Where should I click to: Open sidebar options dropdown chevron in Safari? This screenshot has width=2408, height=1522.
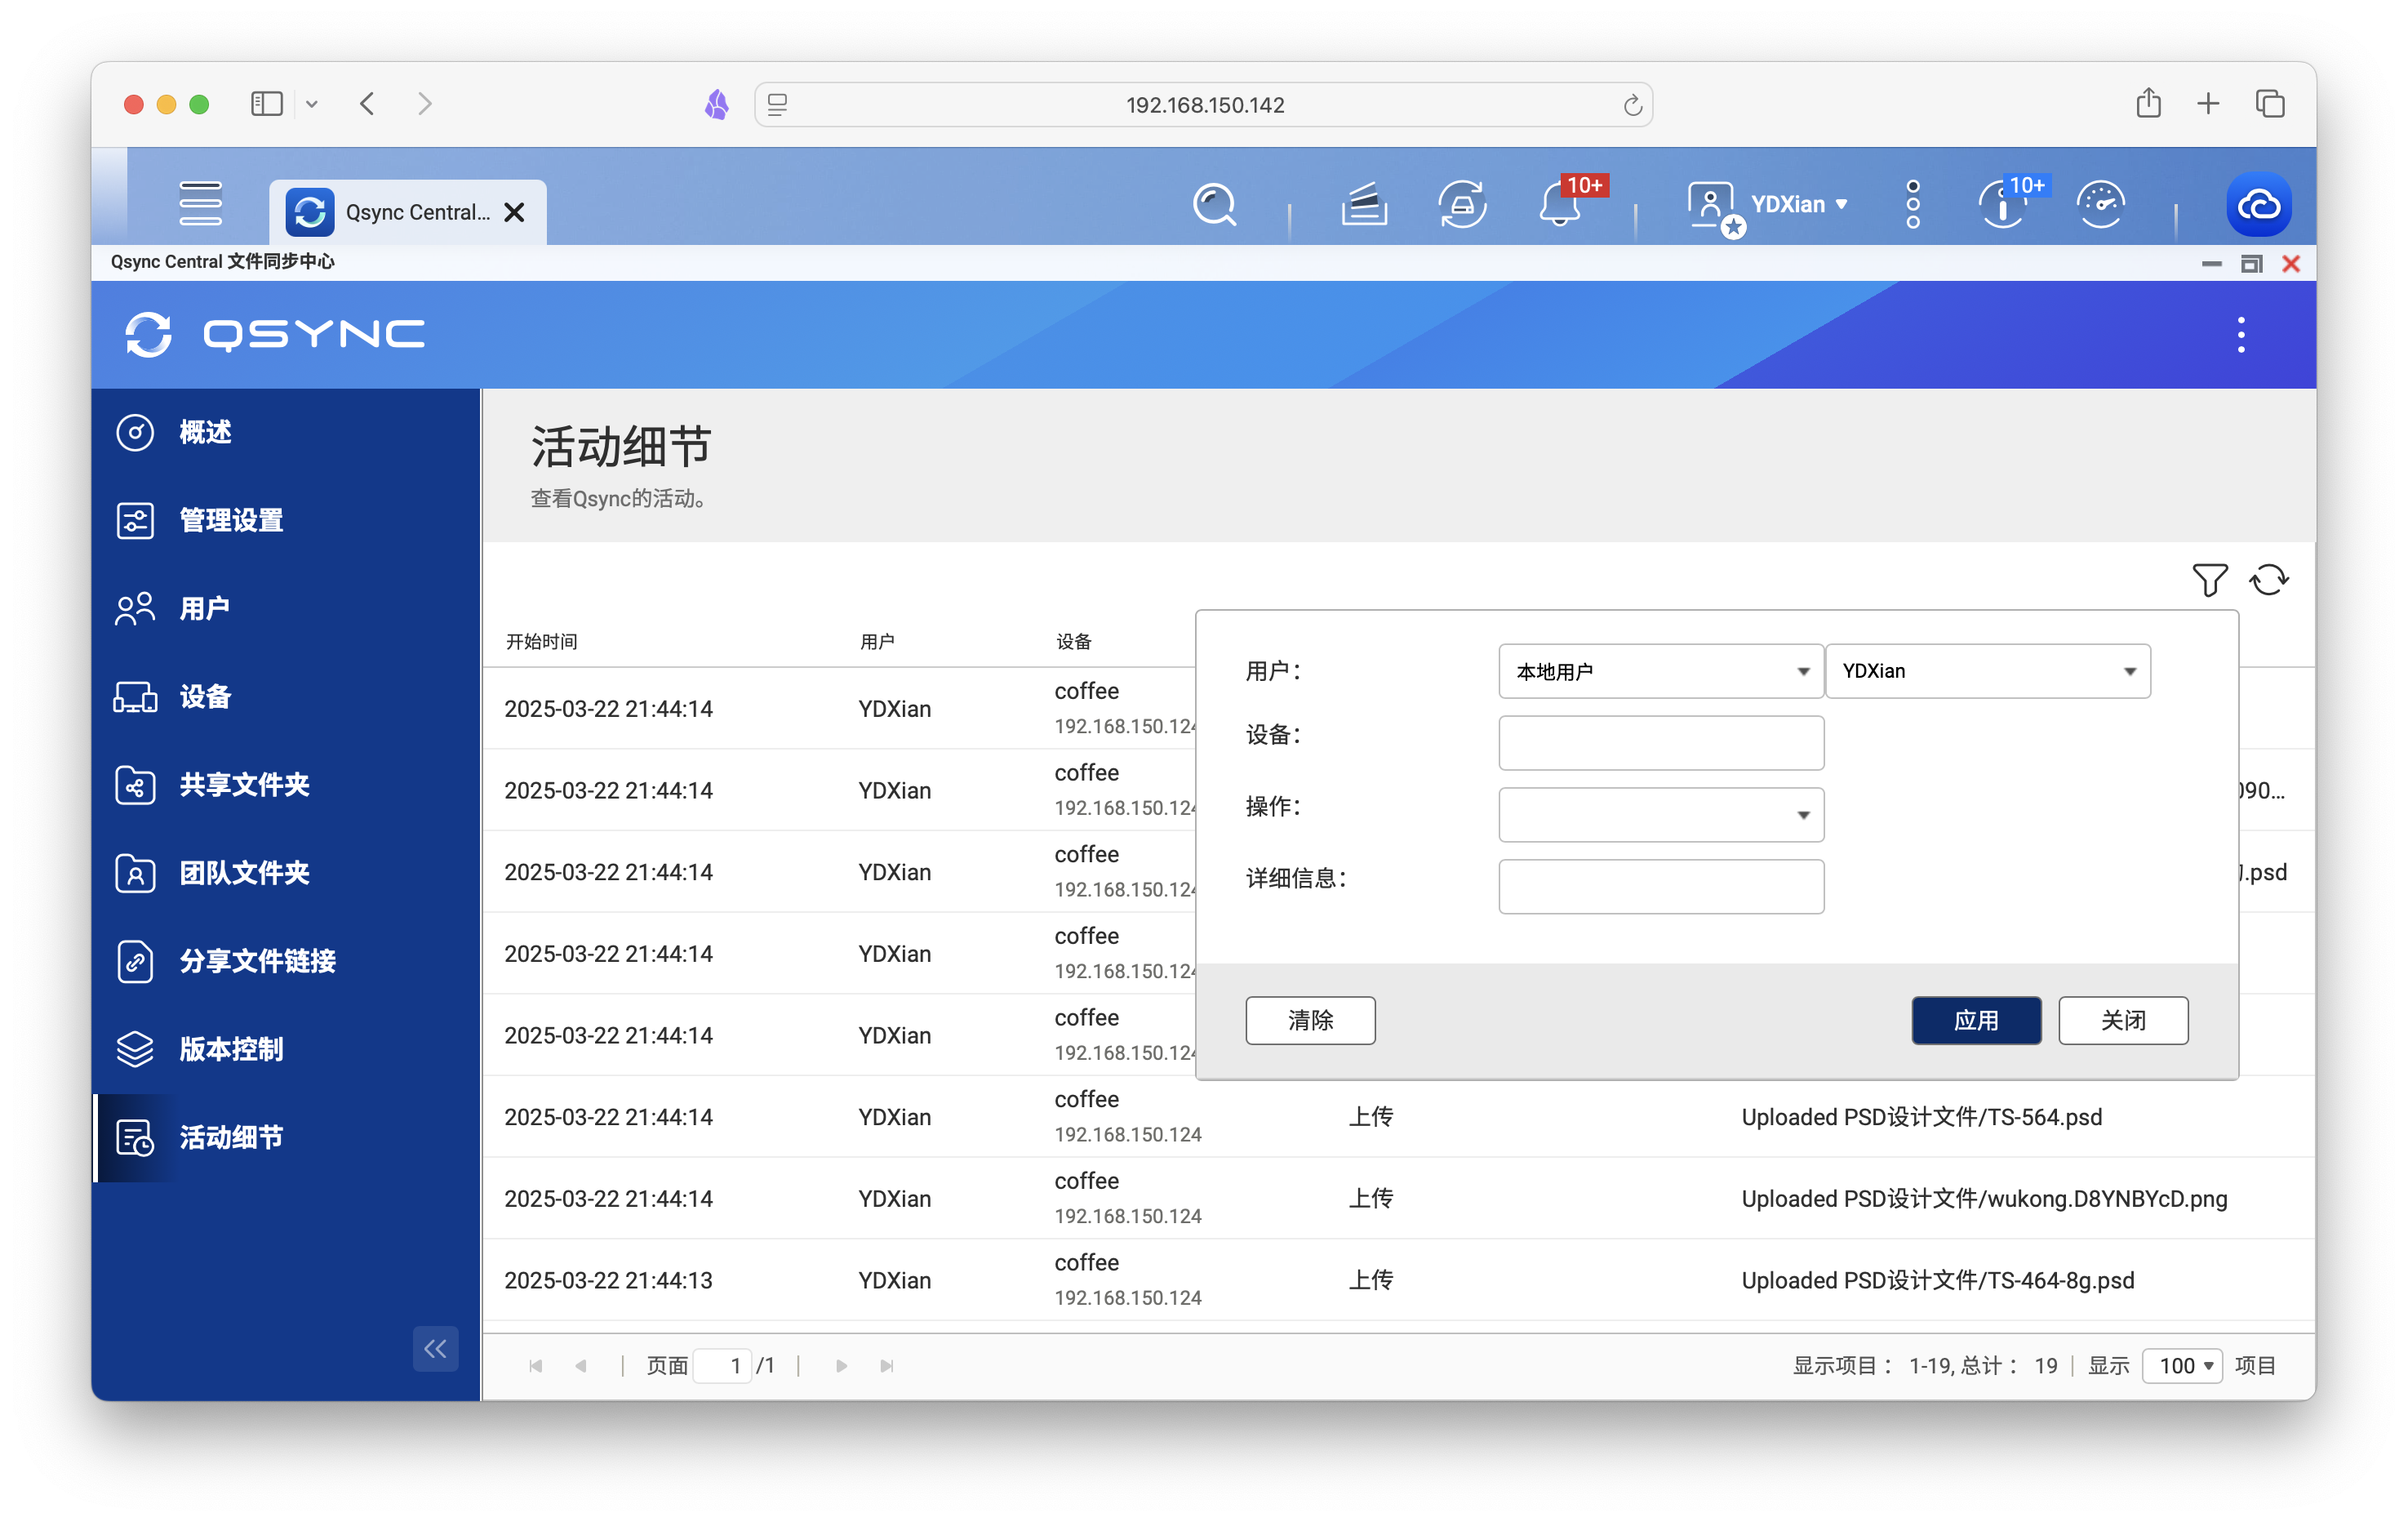[312, 104]
